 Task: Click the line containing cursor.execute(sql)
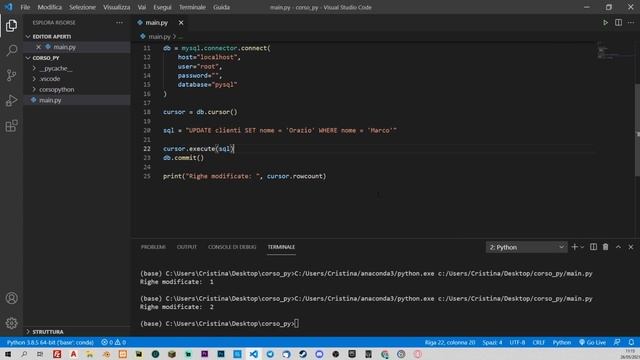(199, 149)
